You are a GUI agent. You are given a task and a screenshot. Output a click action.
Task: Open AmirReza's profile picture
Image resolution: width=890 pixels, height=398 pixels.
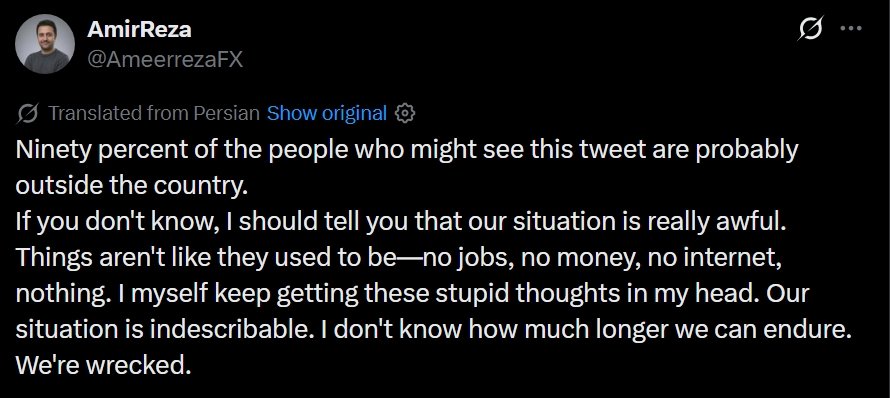pyautogui.click(x=44, y=44)
